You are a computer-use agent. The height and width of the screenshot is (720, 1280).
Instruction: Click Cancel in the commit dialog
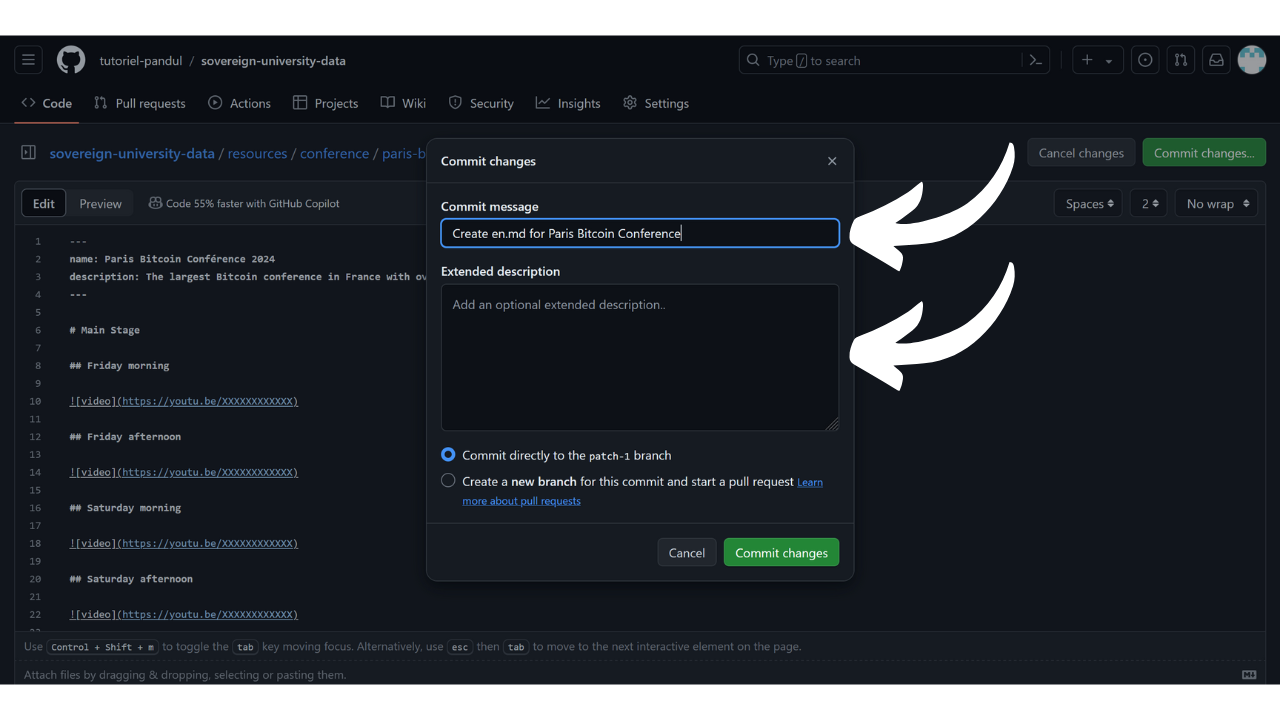point(687,553)
